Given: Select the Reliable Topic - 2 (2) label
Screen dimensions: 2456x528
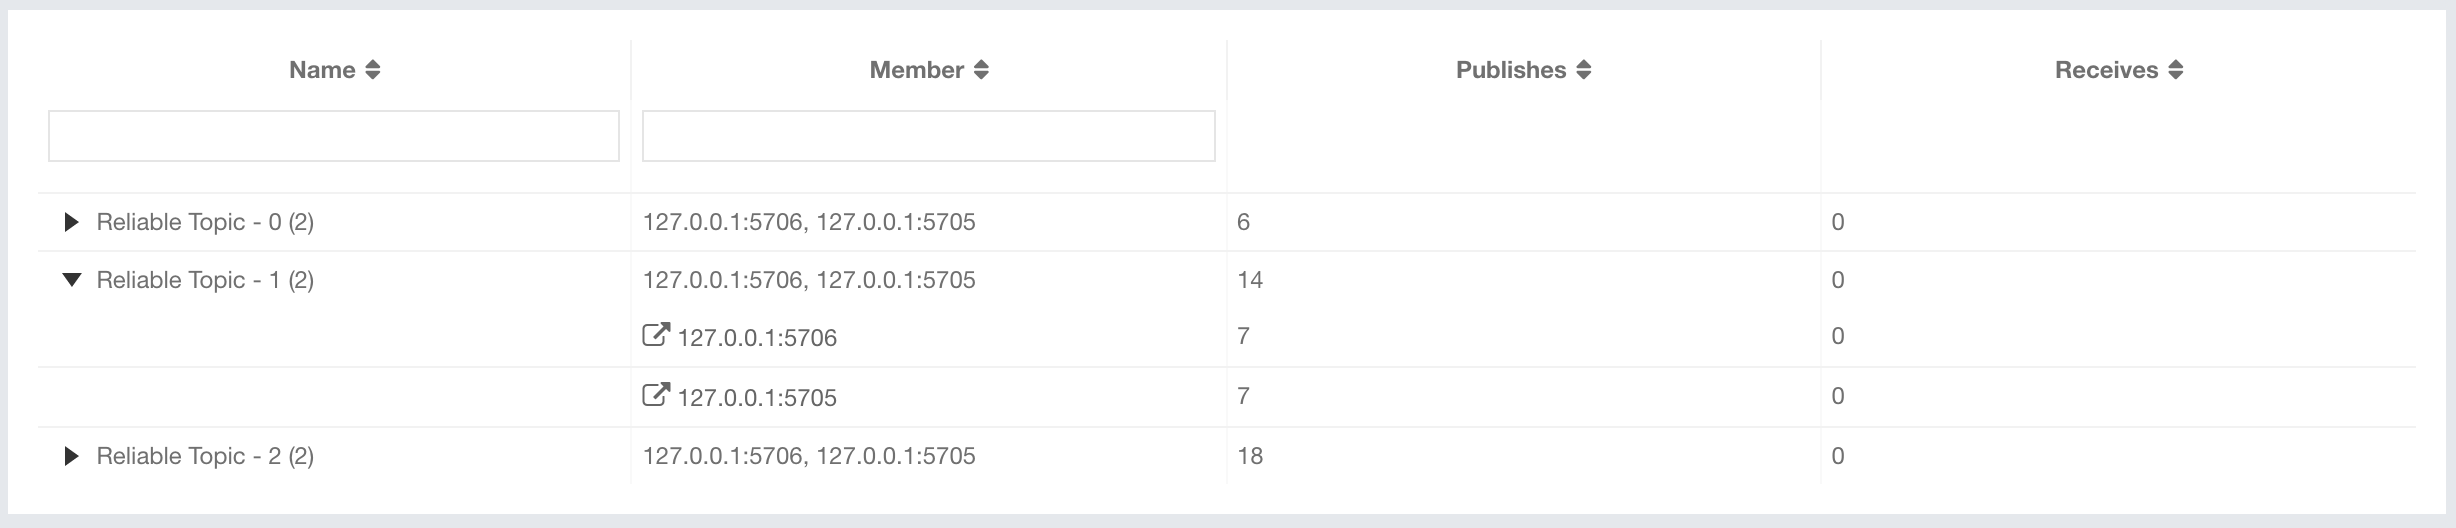Looking at the screenshot, I should click(x=205, y=456).
